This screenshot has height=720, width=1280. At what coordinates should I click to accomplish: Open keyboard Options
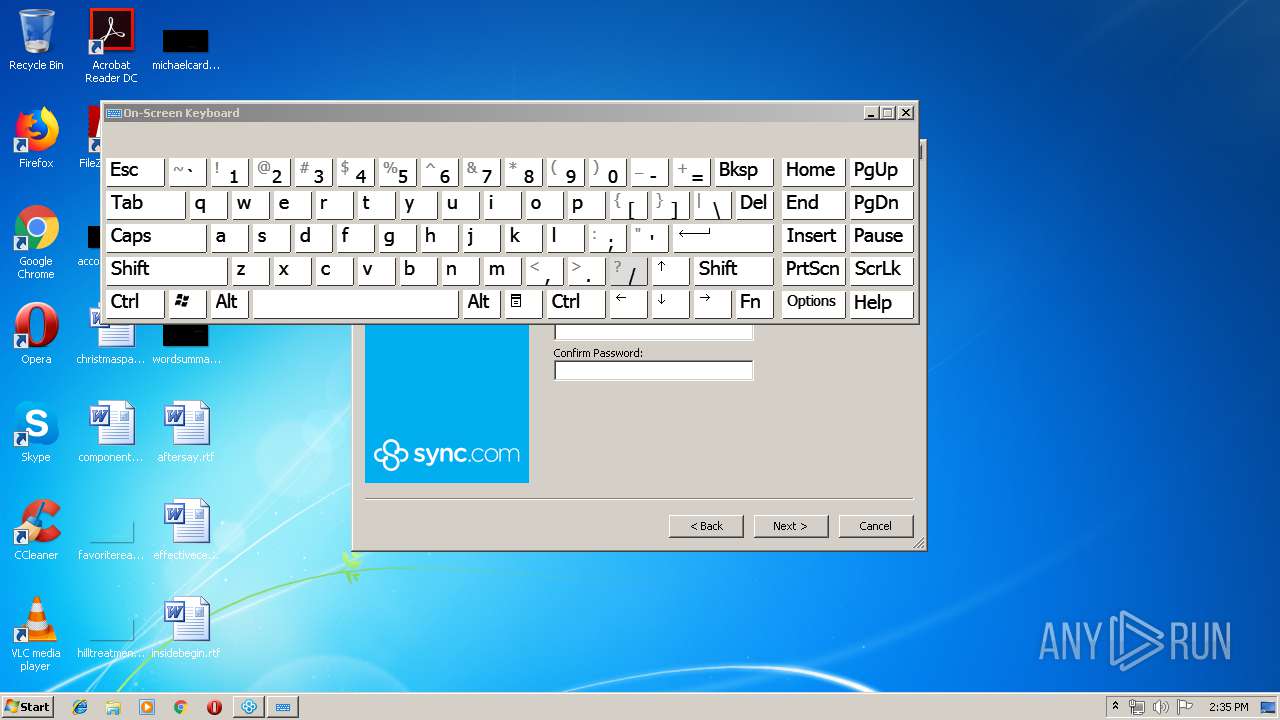pos(812,302)
